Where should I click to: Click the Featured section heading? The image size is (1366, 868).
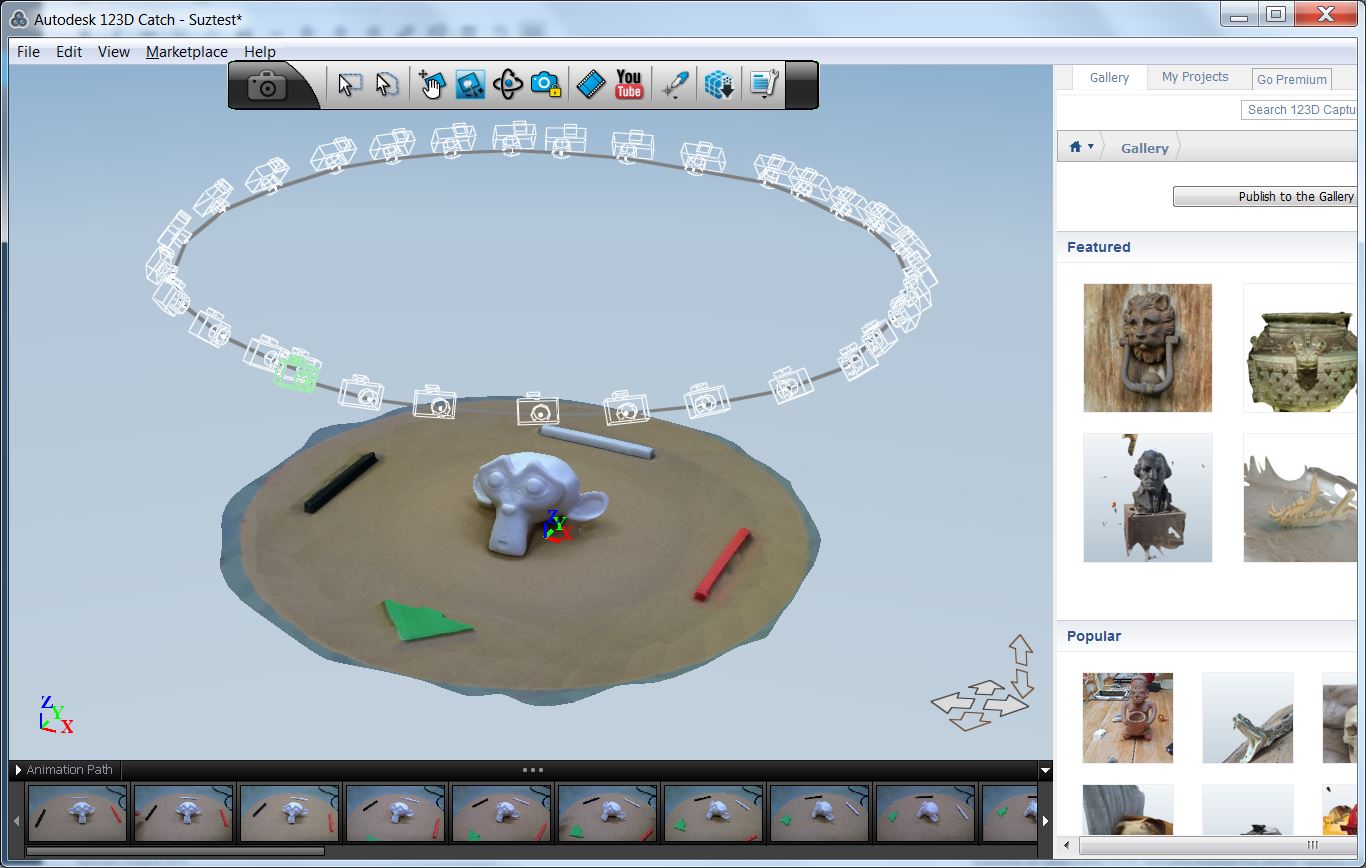(1098, 247)
